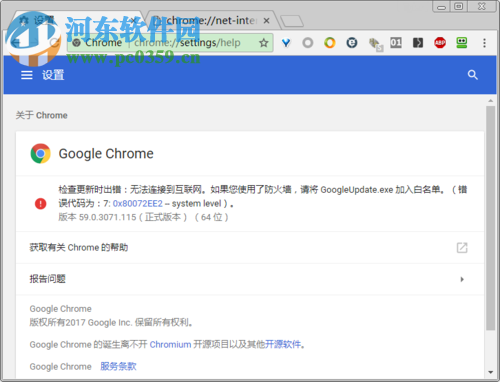Click the orange-green ring extension icon

(330, 43)
